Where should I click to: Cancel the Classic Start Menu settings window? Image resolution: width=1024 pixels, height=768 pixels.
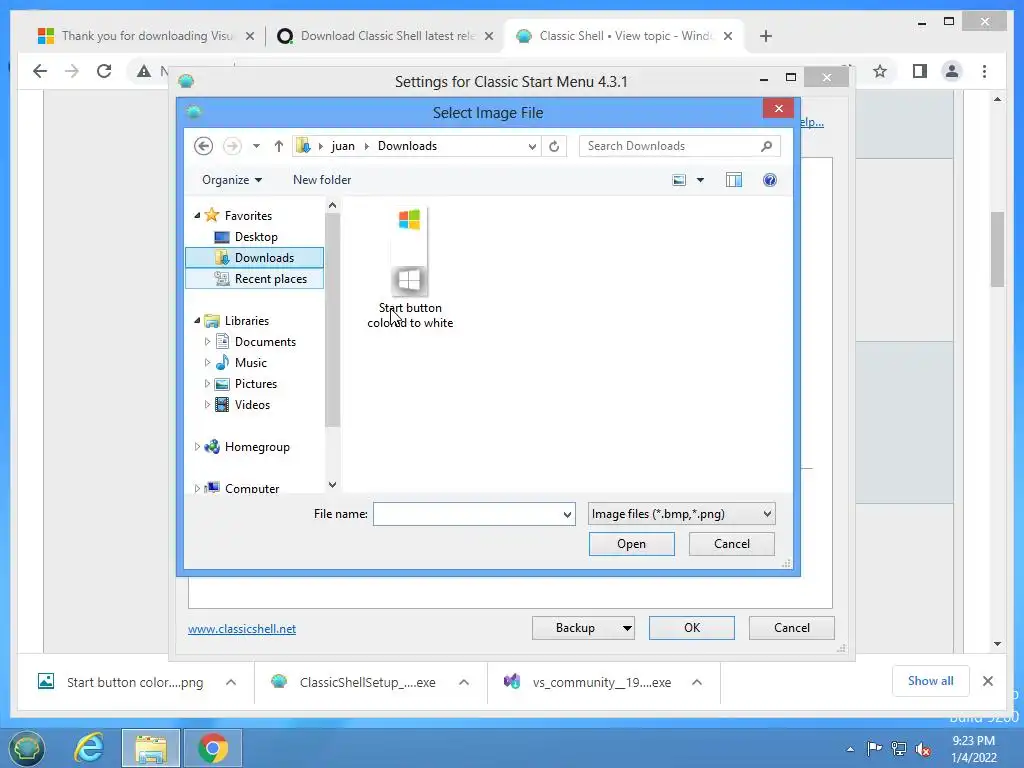tap(792, 628)
